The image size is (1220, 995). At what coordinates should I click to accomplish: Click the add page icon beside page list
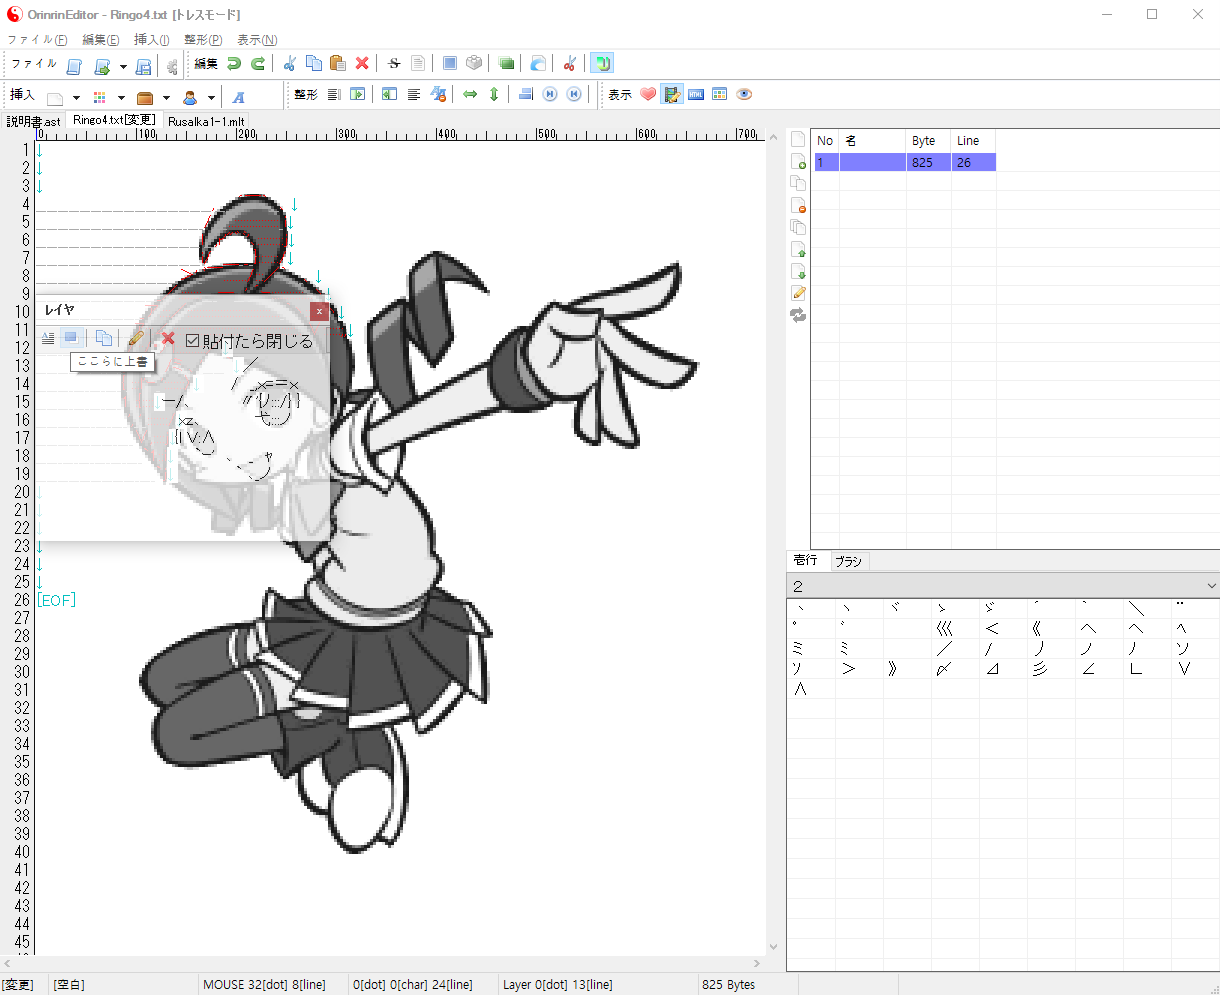pyautogui.click(x=798, y=161)
